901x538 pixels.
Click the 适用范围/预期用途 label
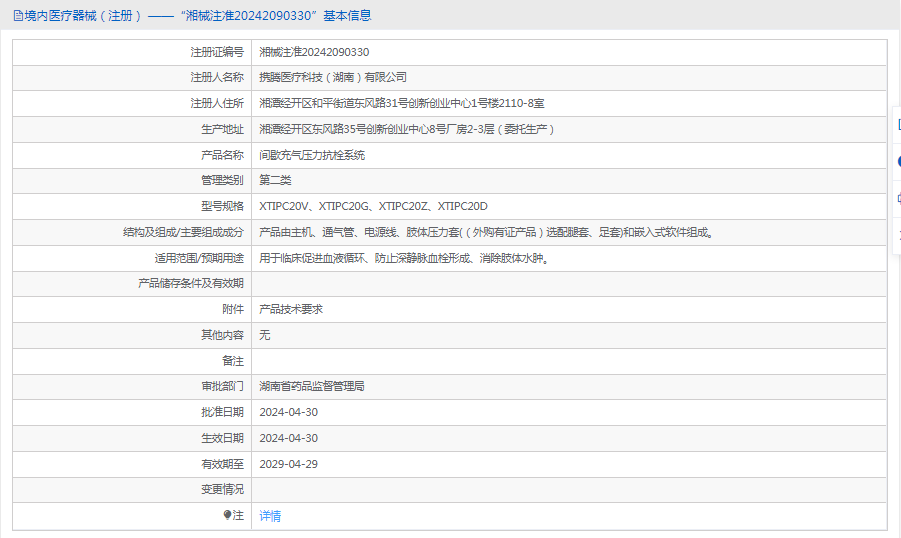pos(199,258)
